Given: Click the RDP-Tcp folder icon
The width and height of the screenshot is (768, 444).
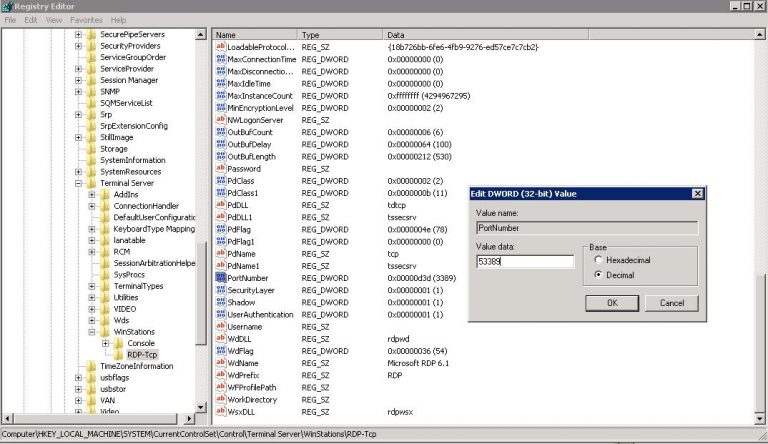Looking at the screenshot, I should point(119,354).
